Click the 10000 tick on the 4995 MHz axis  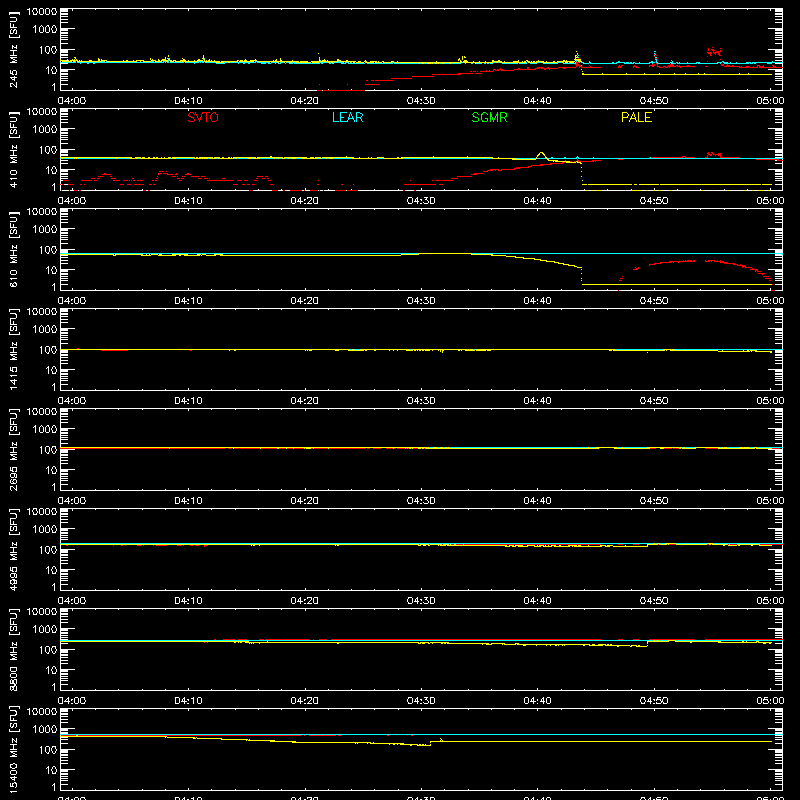coord(42,512)
